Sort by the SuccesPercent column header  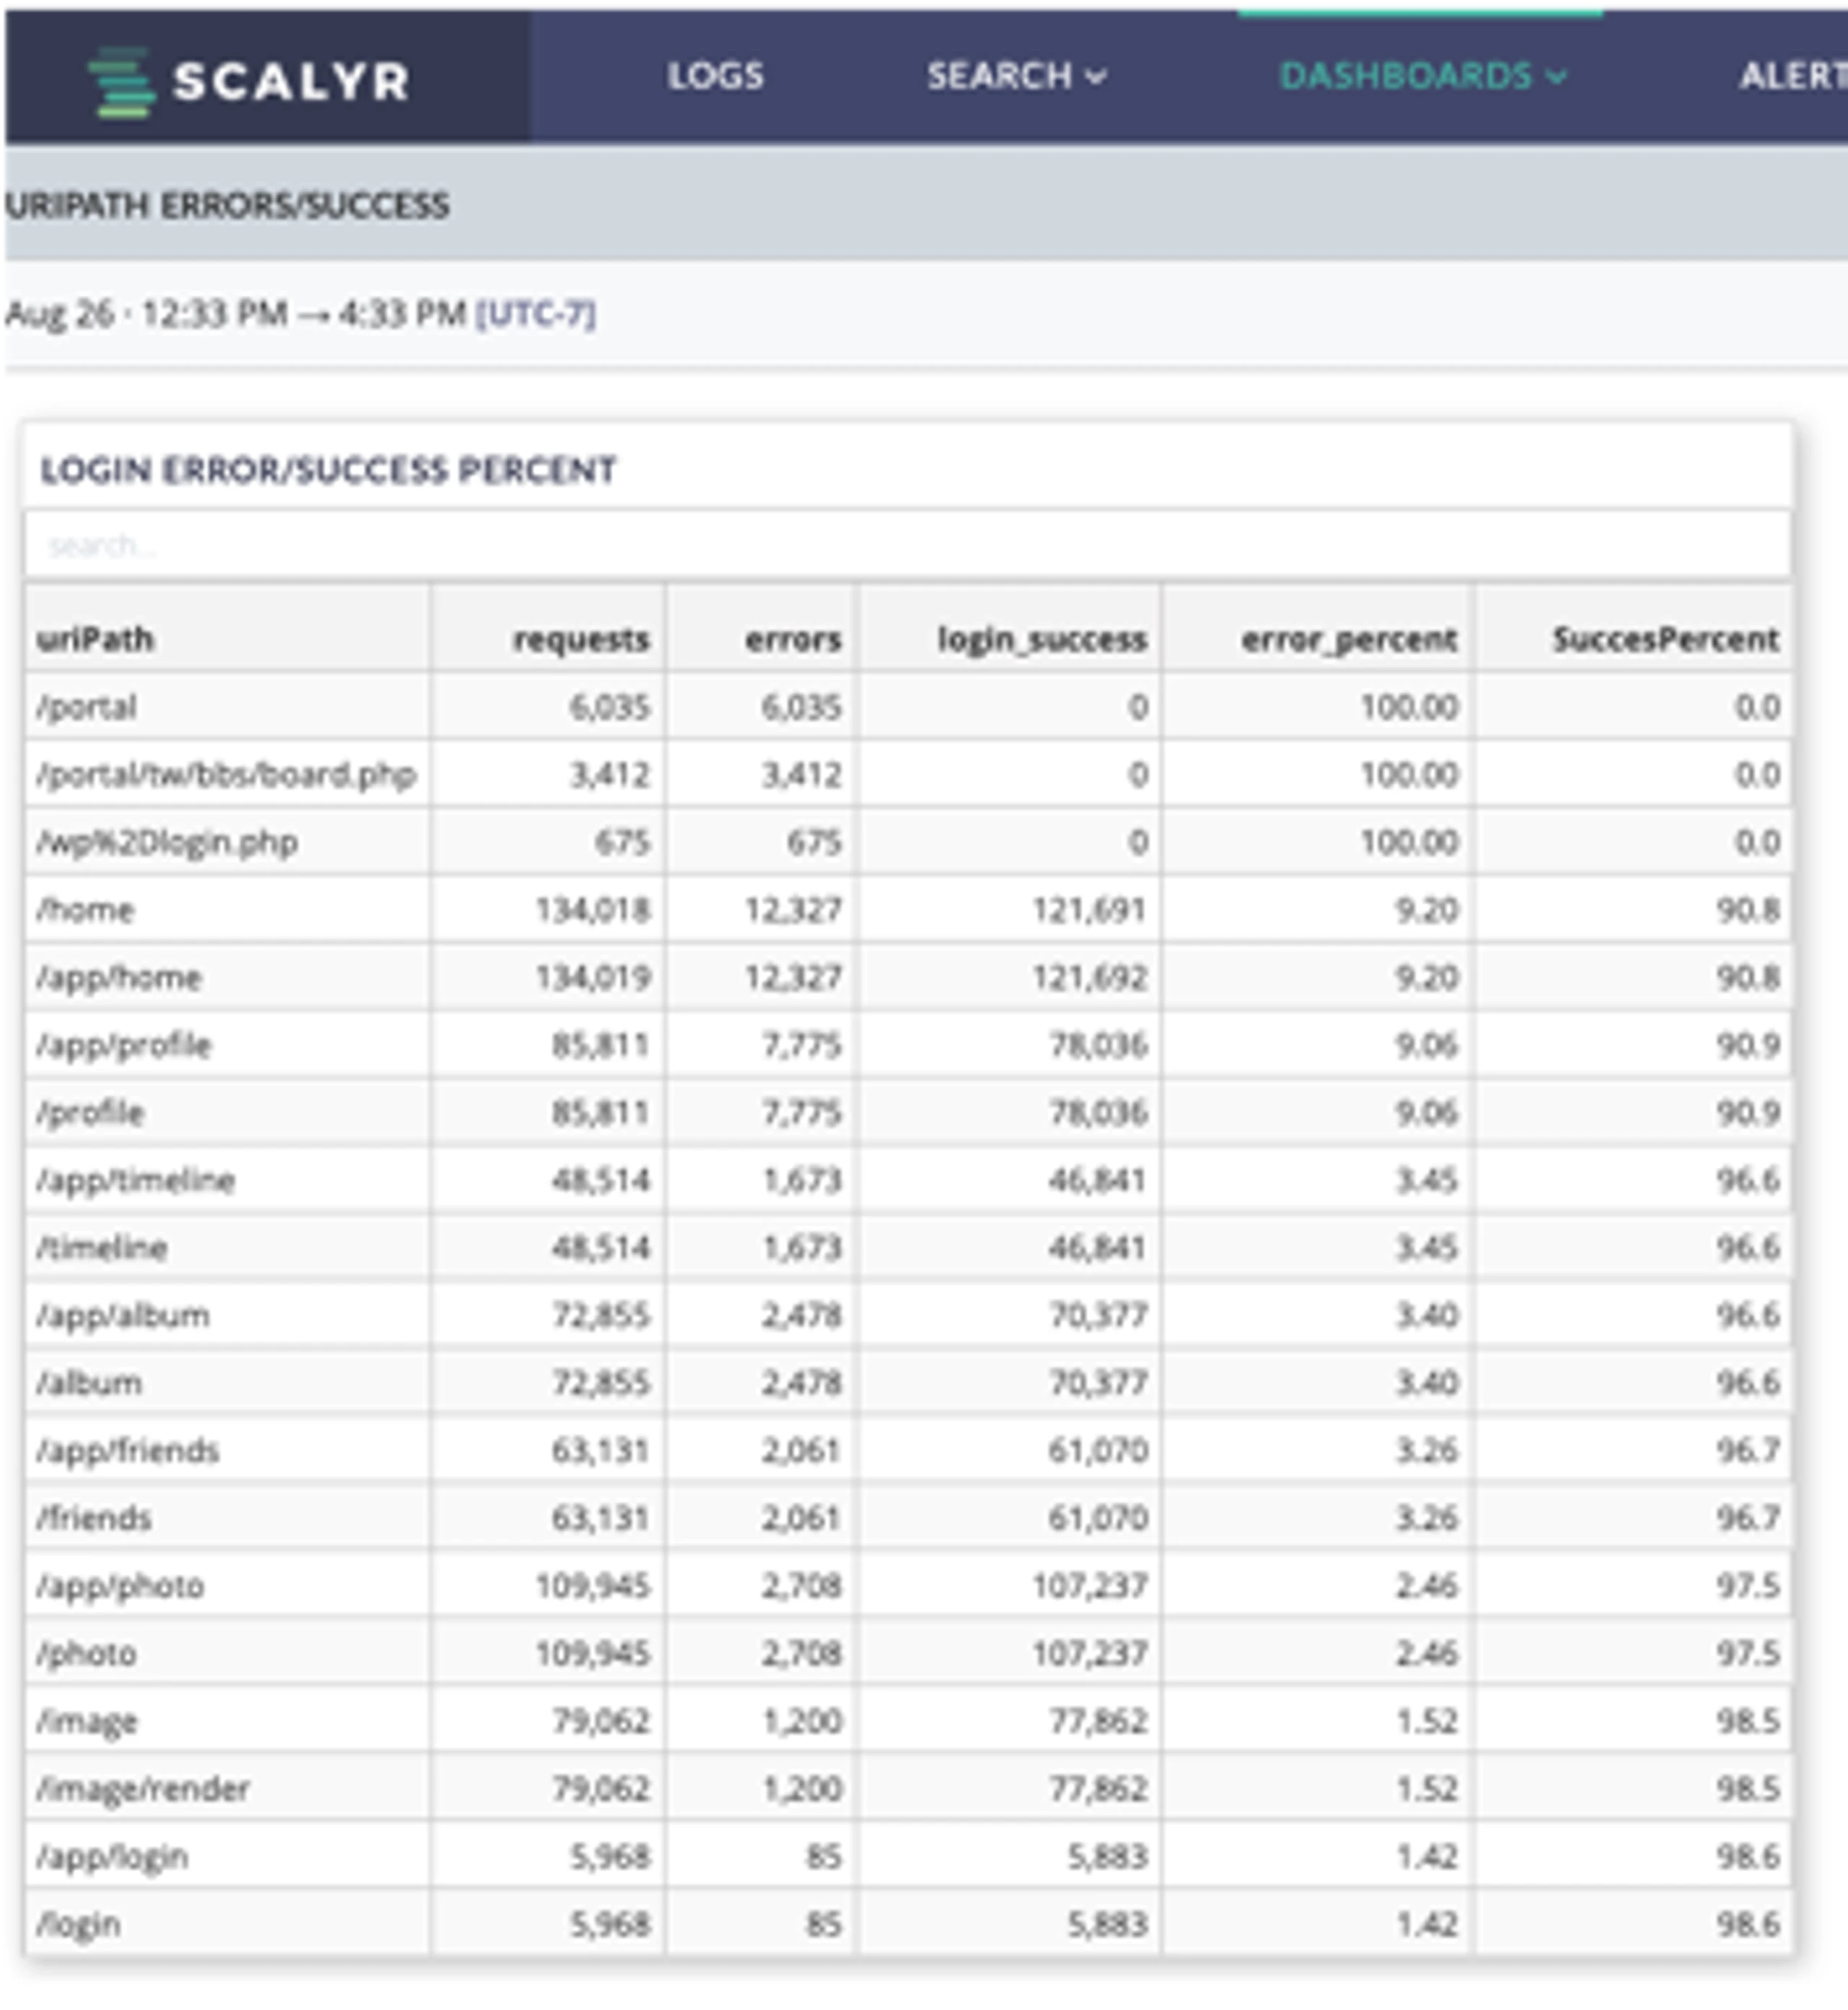pyautogui.click(x=1665, y=639)
